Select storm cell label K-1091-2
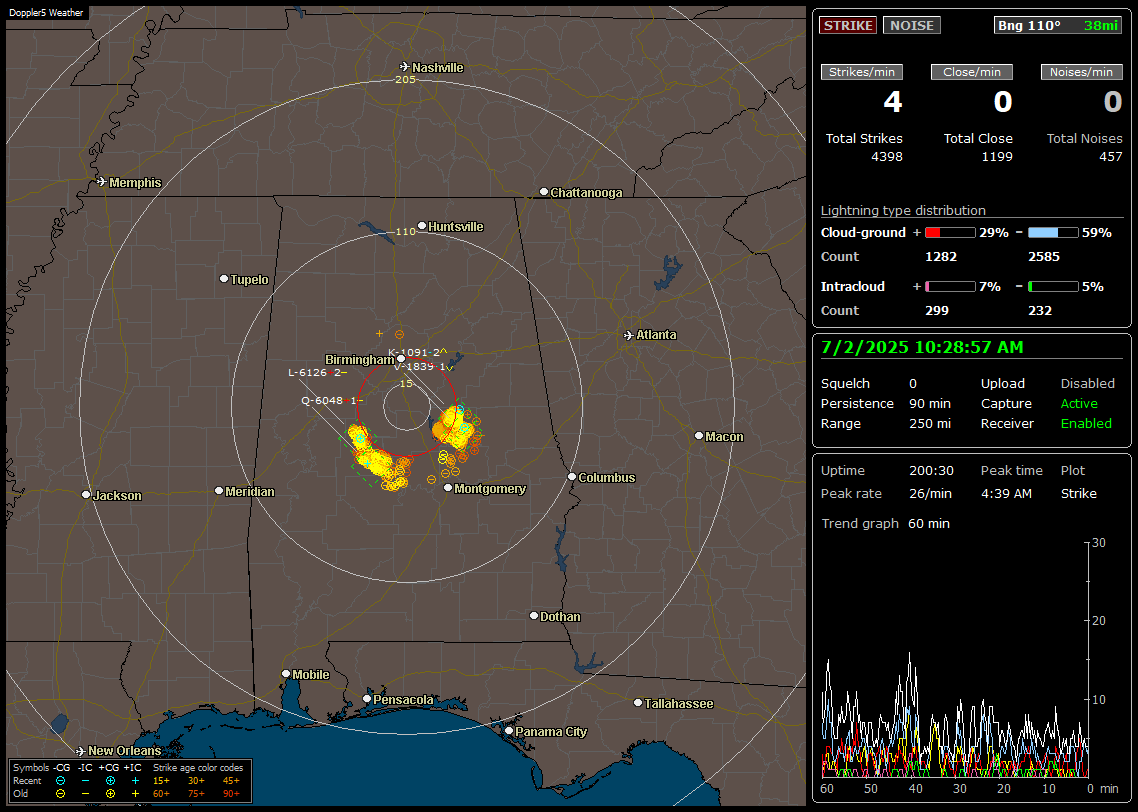The image size is (1138, 812). pyautogui.click(x=417, y=352)
